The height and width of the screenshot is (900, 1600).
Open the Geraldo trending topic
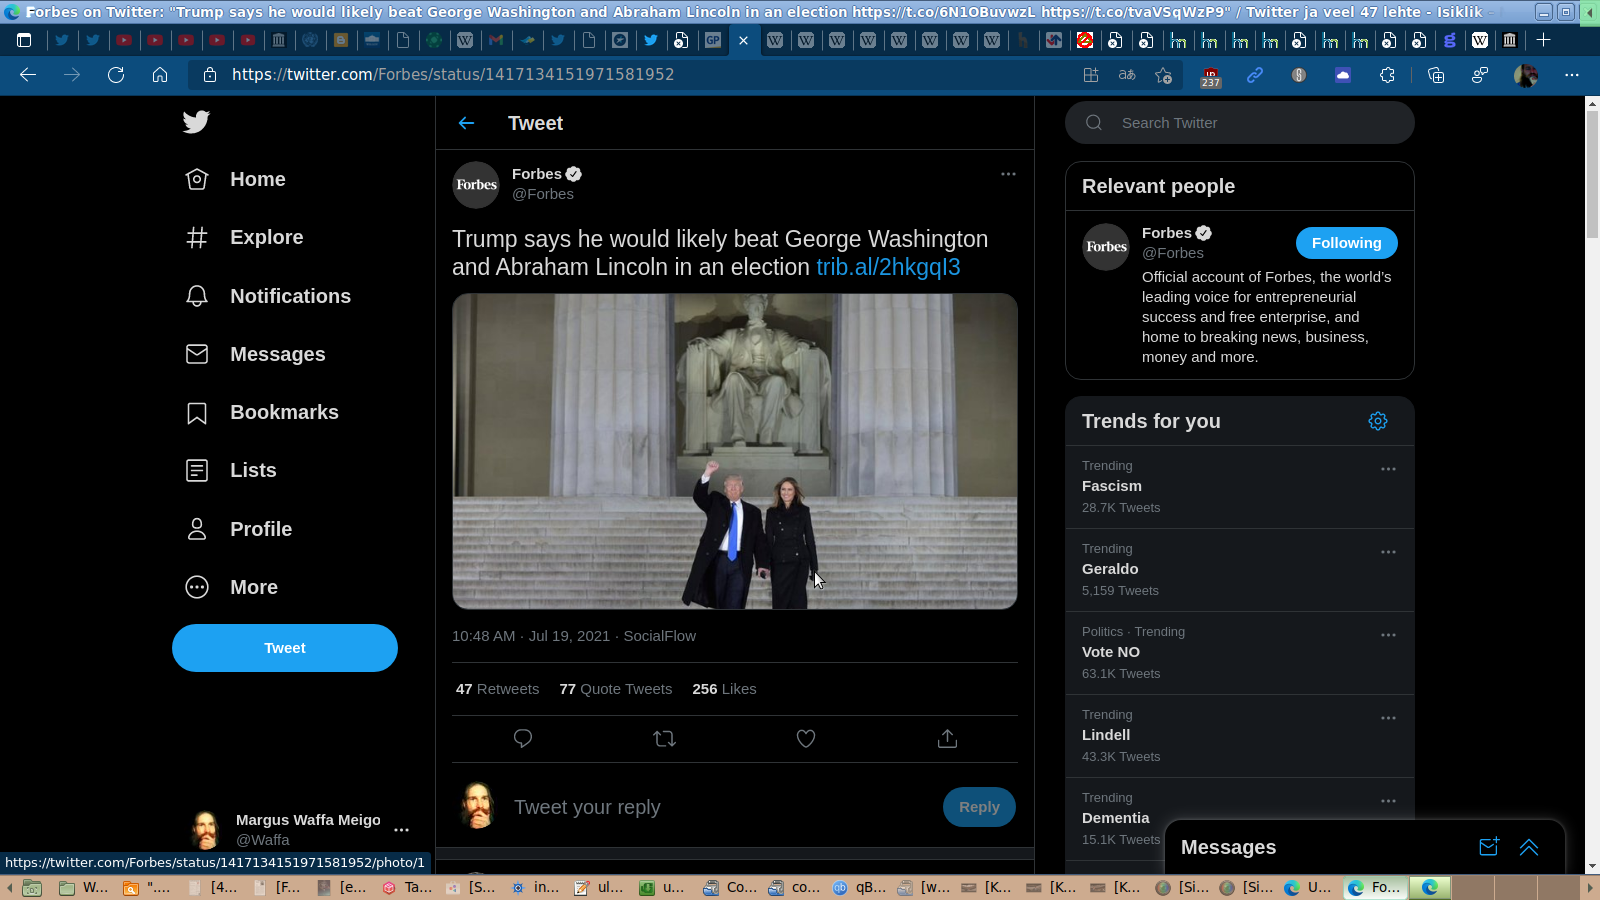pos(1240,570)
